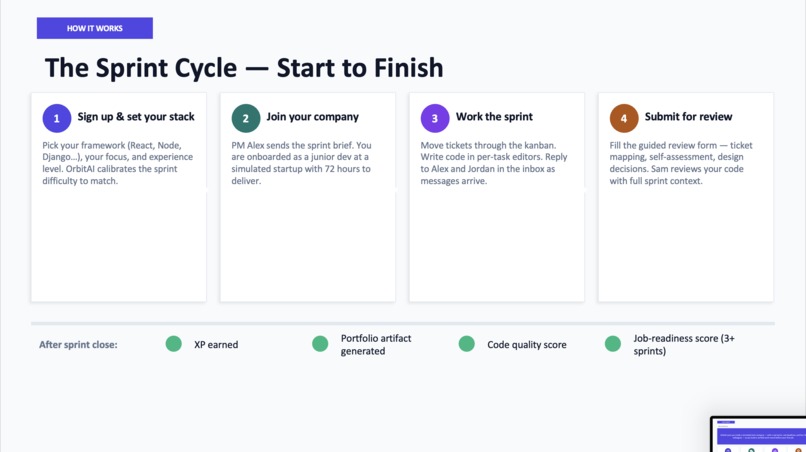
Task: Click green dot beside Portfolio artifact generated
Action: (320, 344)
